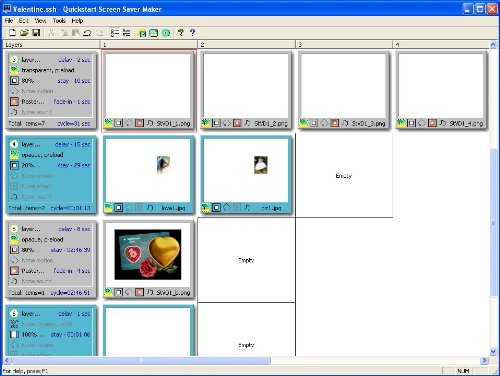Screen dimensions: 500x376
Task: Click the transition icon beside fade-in in layer 5
Action: click(x=14, y=271)
